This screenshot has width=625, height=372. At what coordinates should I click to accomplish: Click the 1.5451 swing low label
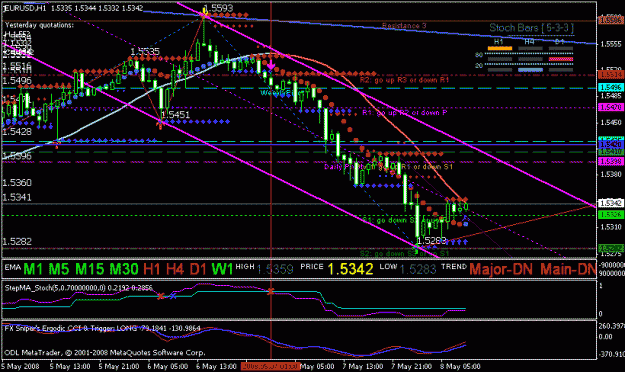175,115
